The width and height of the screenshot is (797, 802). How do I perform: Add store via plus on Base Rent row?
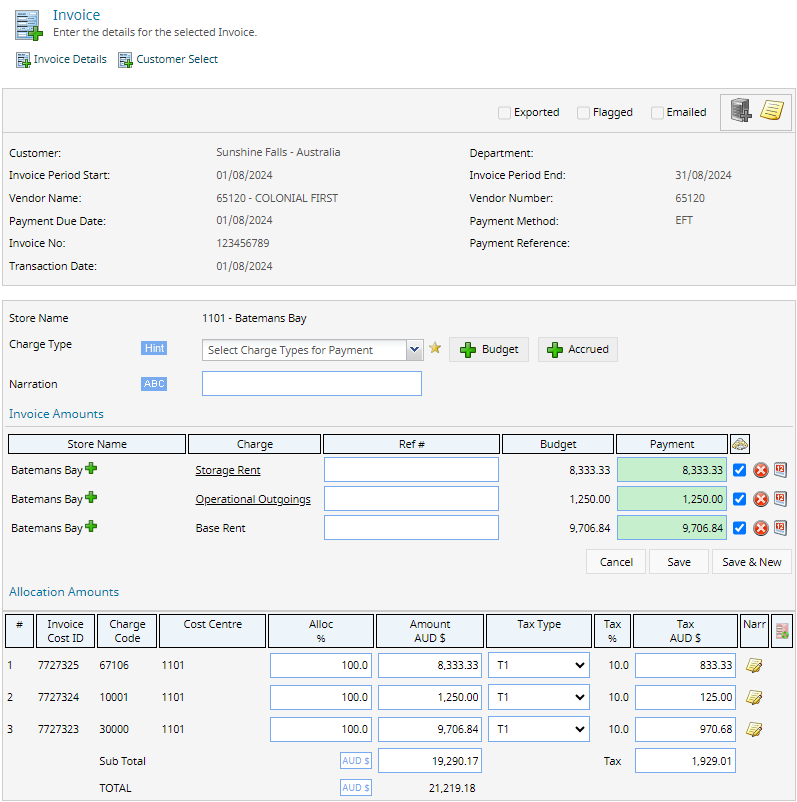pyautogui.click(x=91, y=526)
